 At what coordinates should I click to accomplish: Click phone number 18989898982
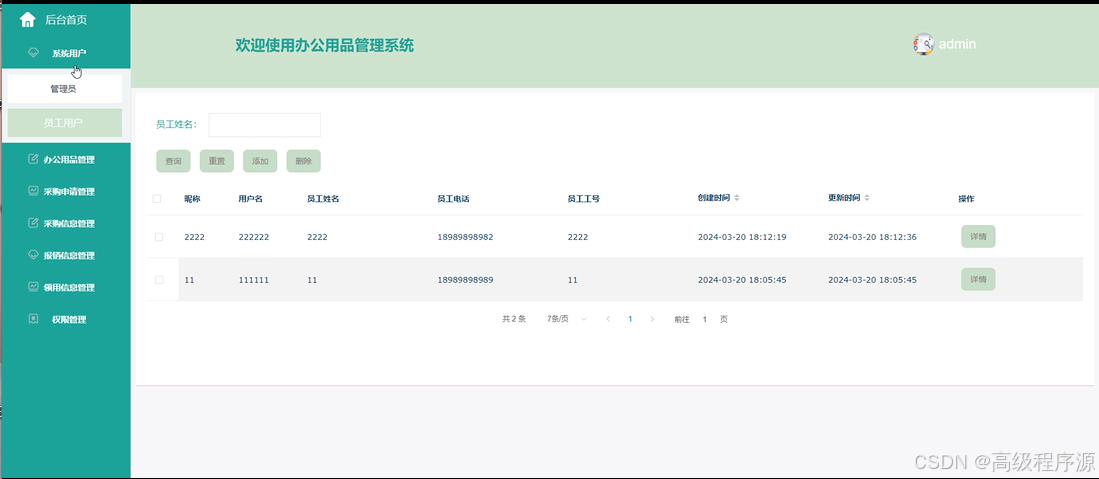[x=465, y=237]
